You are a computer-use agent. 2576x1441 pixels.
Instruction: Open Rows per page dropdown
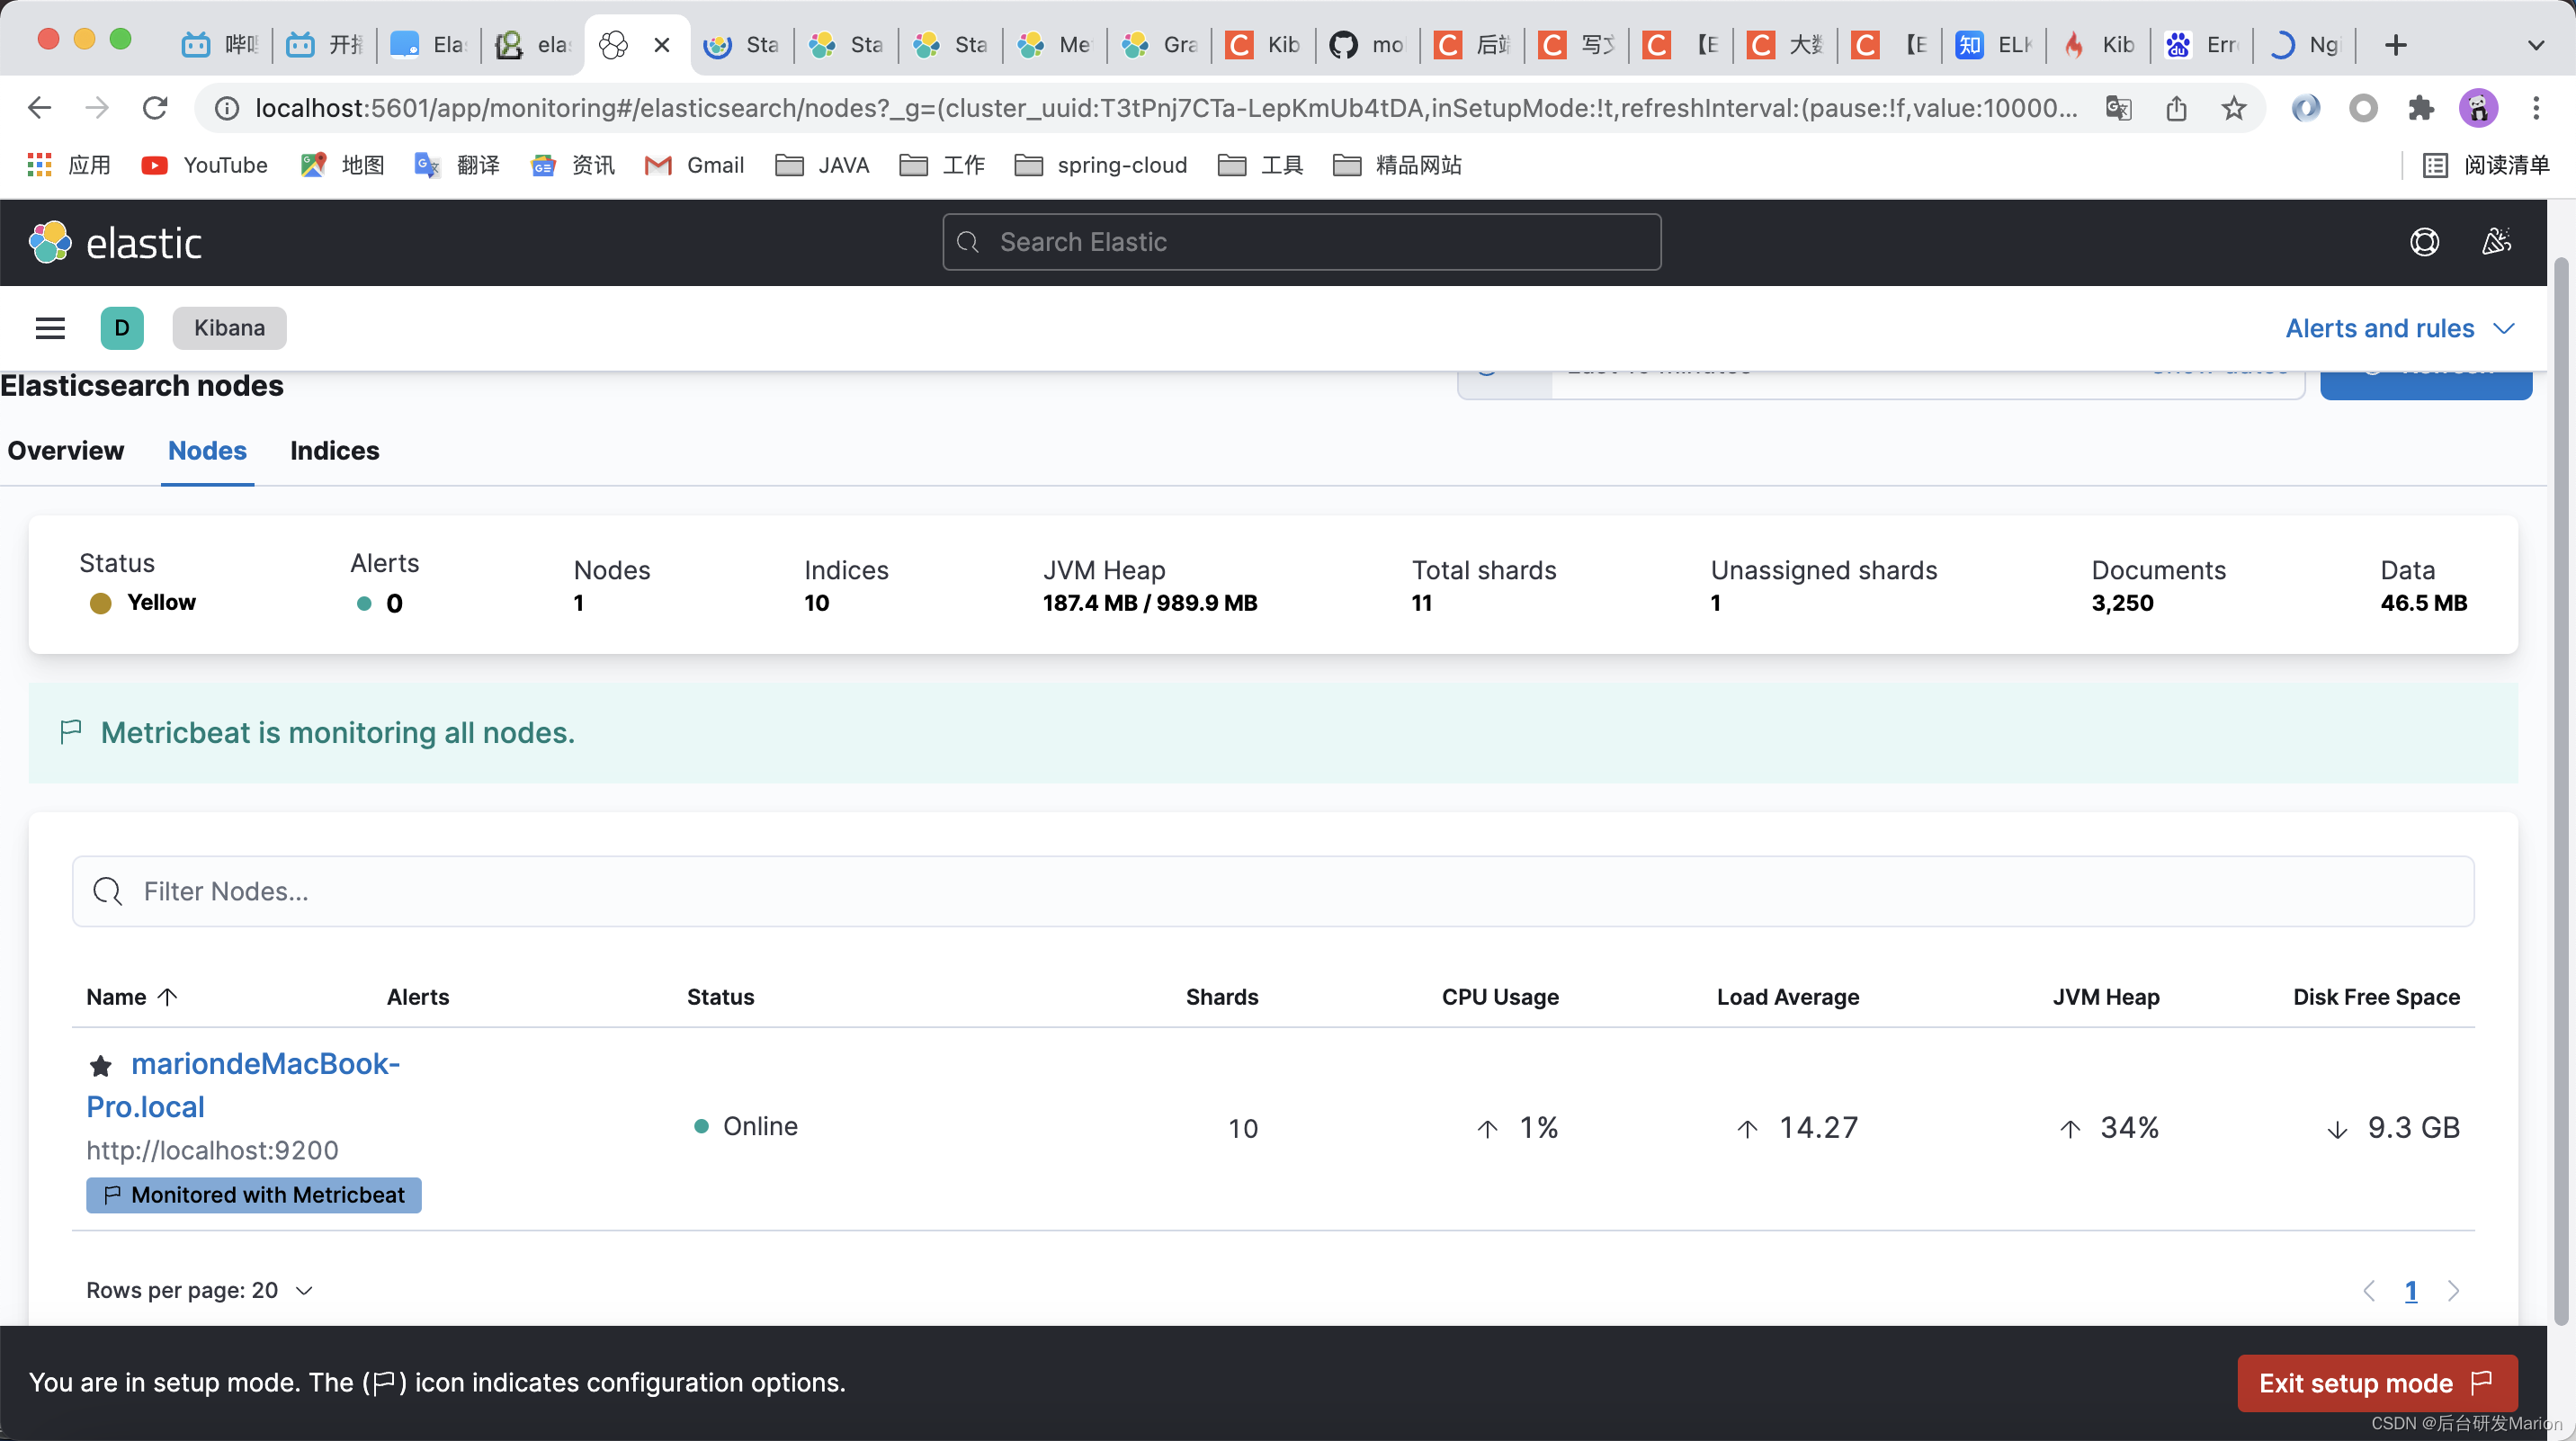click(199, 1290)
